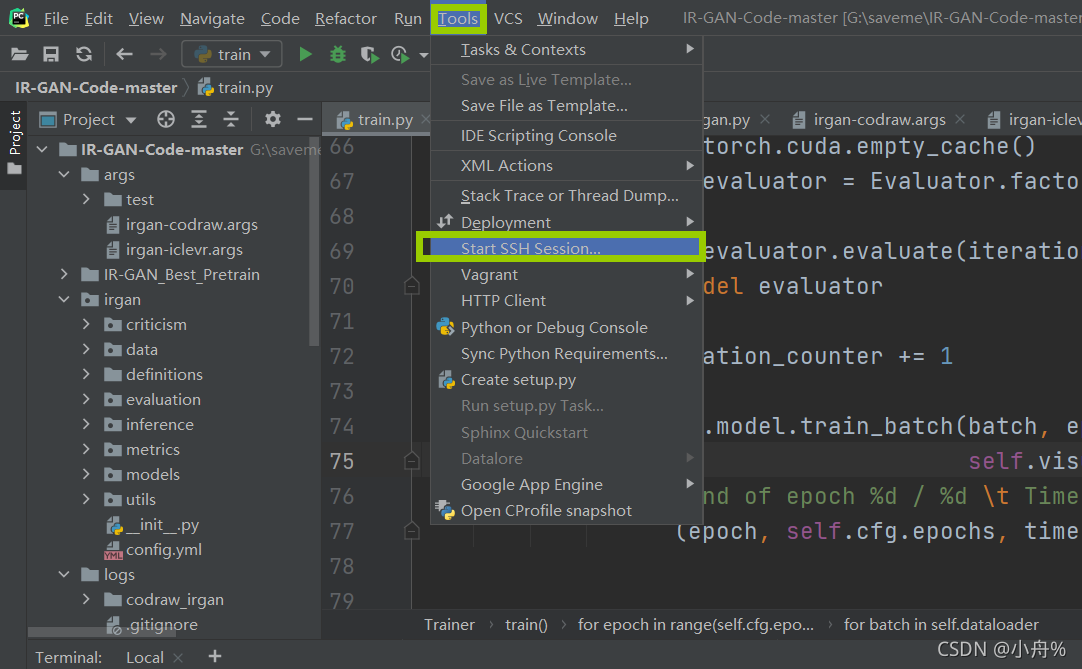Click the Synchronize reload icon
The image size is (1082, 669).
click(x=84, y=54)
